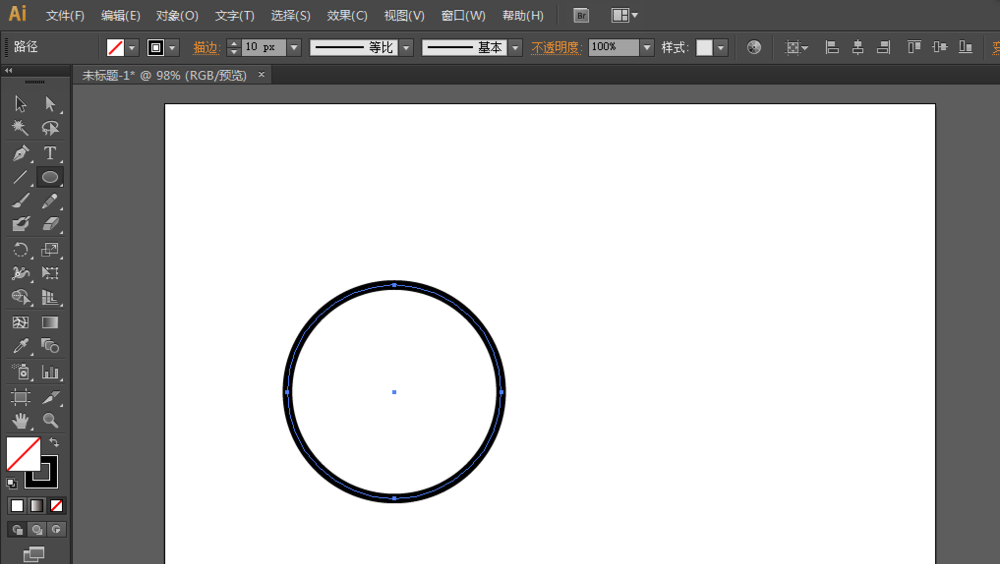
Task: Open the 效果(C) menu
Action: [x=347, y=16]
